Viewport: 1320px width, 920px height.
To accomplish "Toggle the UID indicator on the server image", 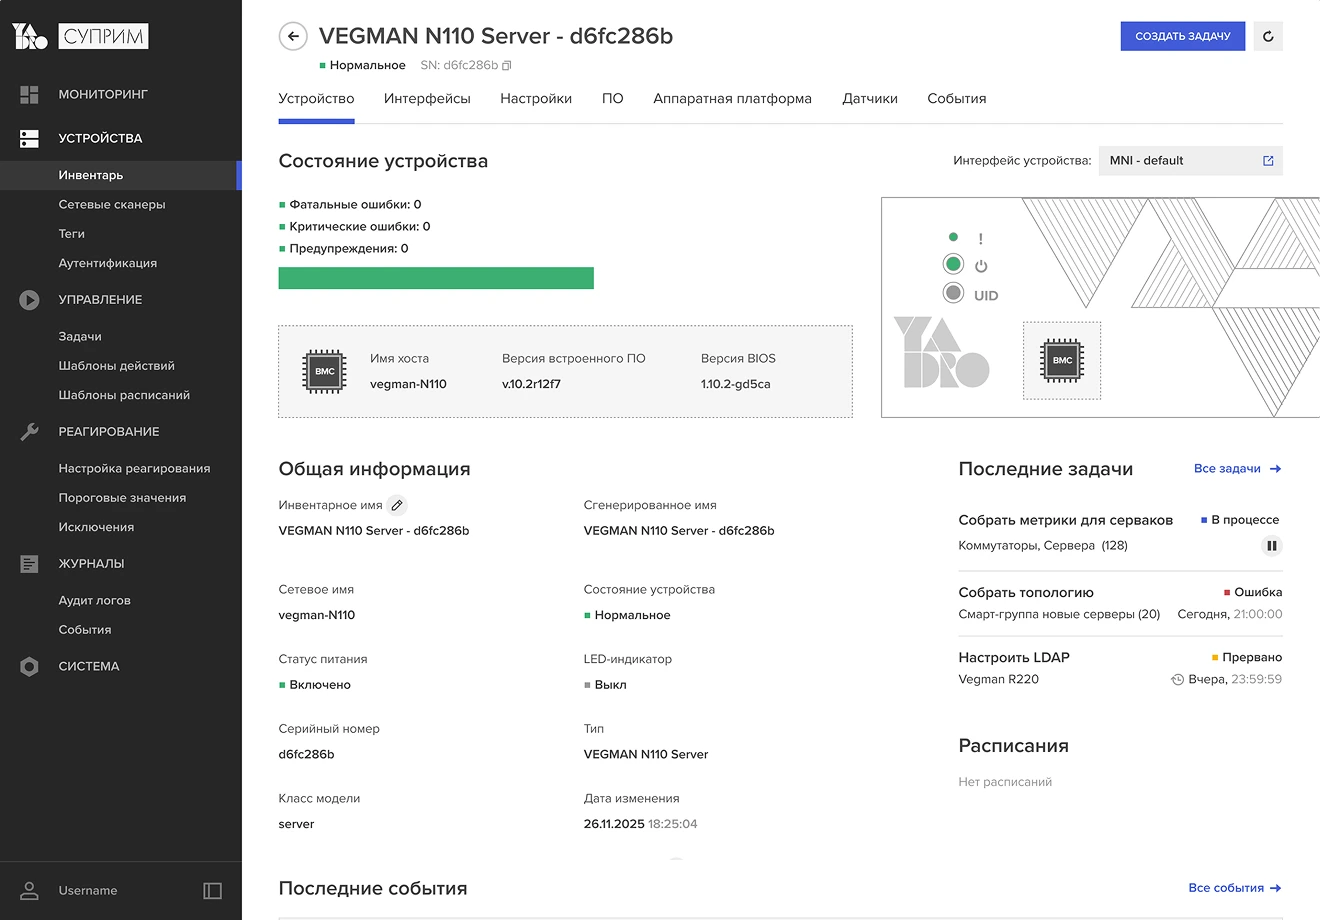I will [953, 293].
